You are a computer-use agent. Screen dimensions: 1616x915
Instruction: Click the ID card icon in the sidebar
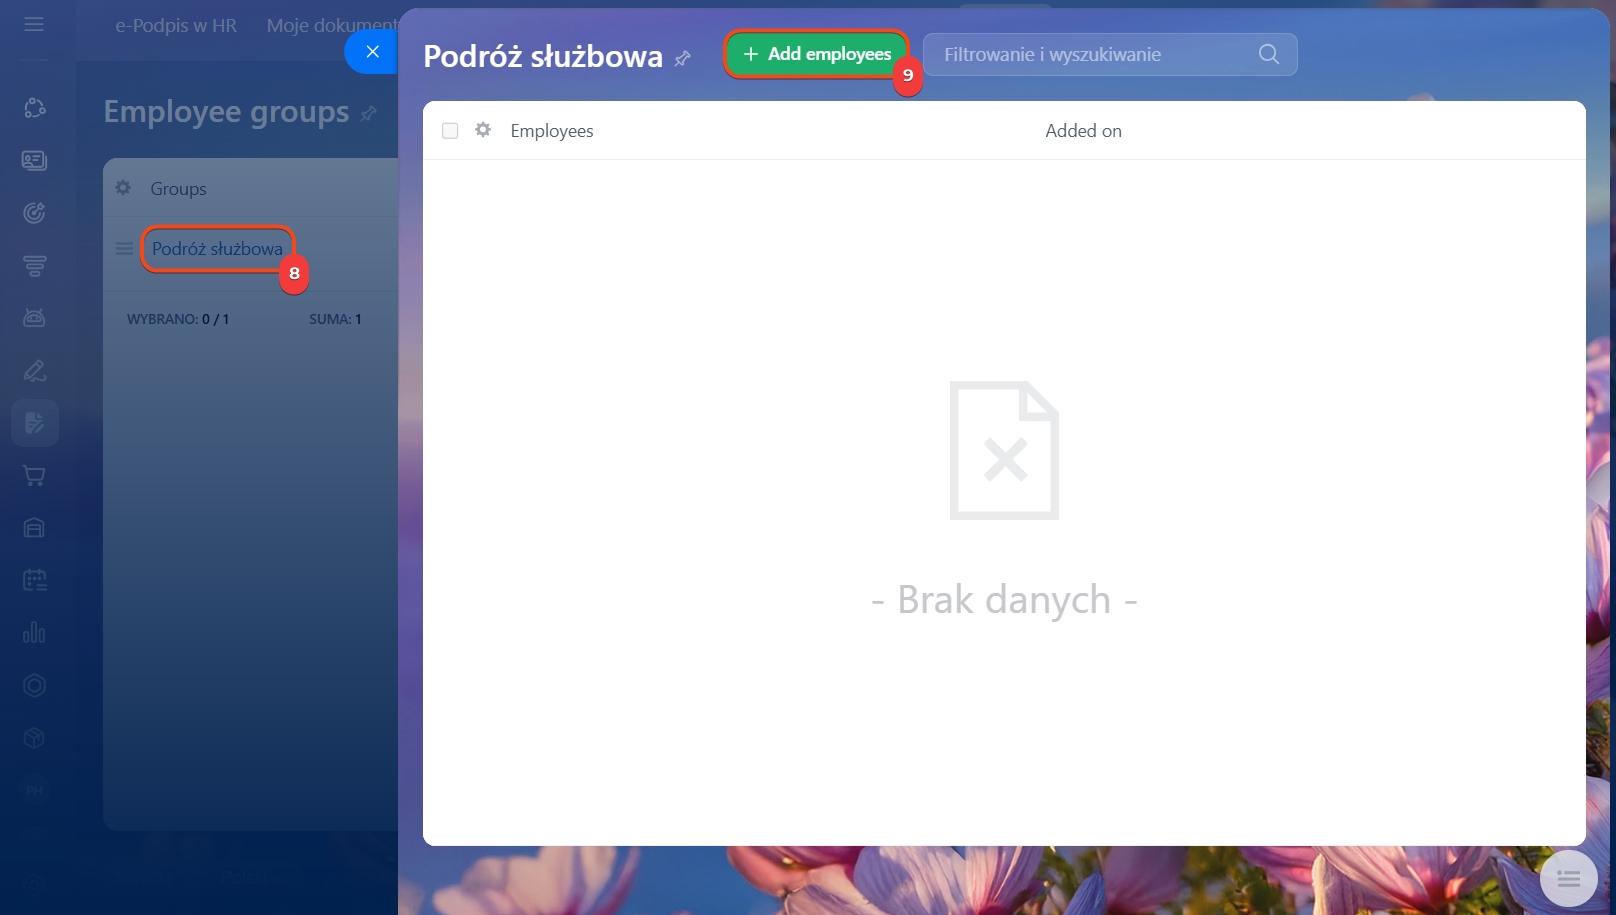[34, 160]
